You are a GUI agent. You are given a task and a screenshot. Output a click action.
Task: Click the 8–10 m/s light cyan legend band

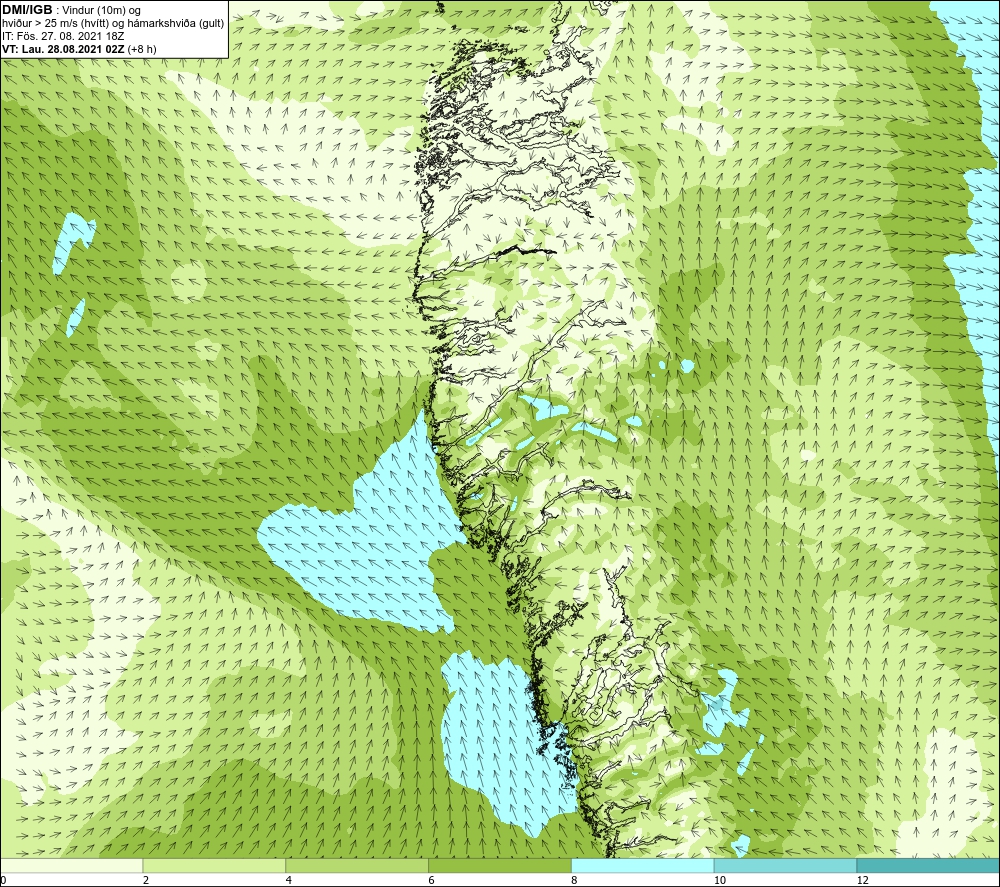tap(643, 865)
